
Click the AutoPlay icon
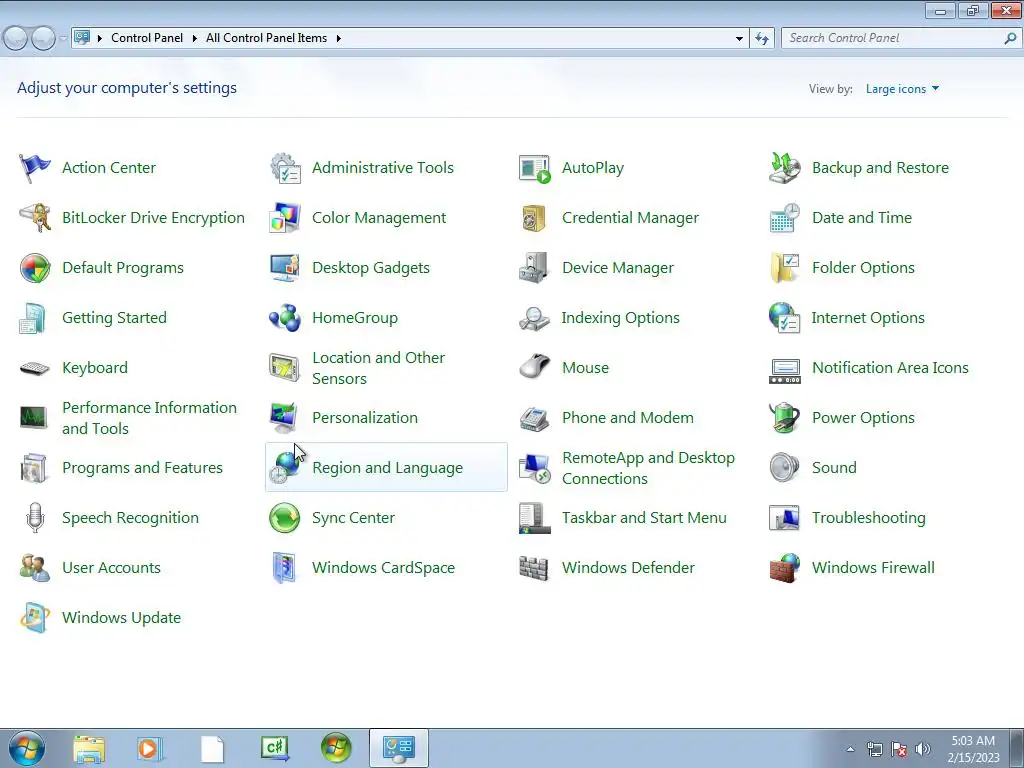coord(535,168)
